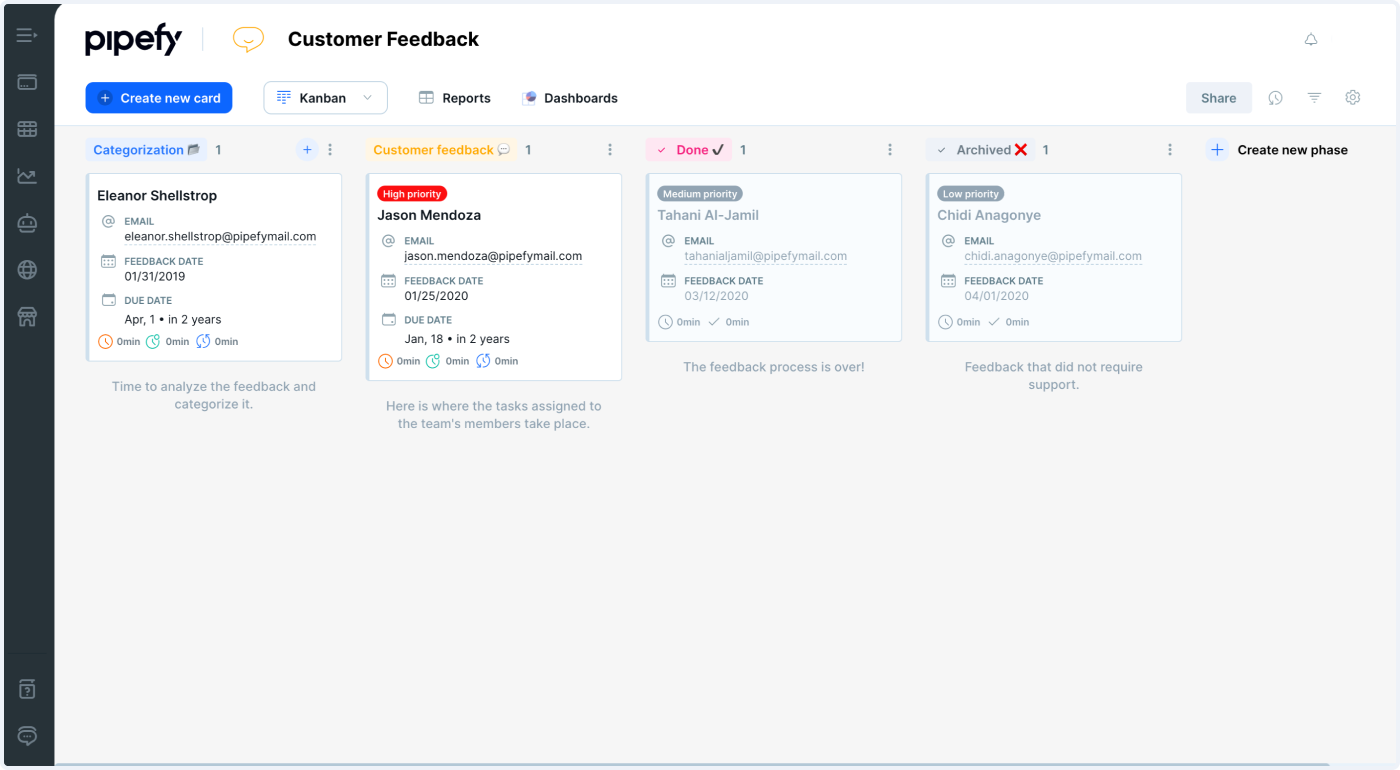Click the globe portals icon in sidebar

tap(27, 269)
